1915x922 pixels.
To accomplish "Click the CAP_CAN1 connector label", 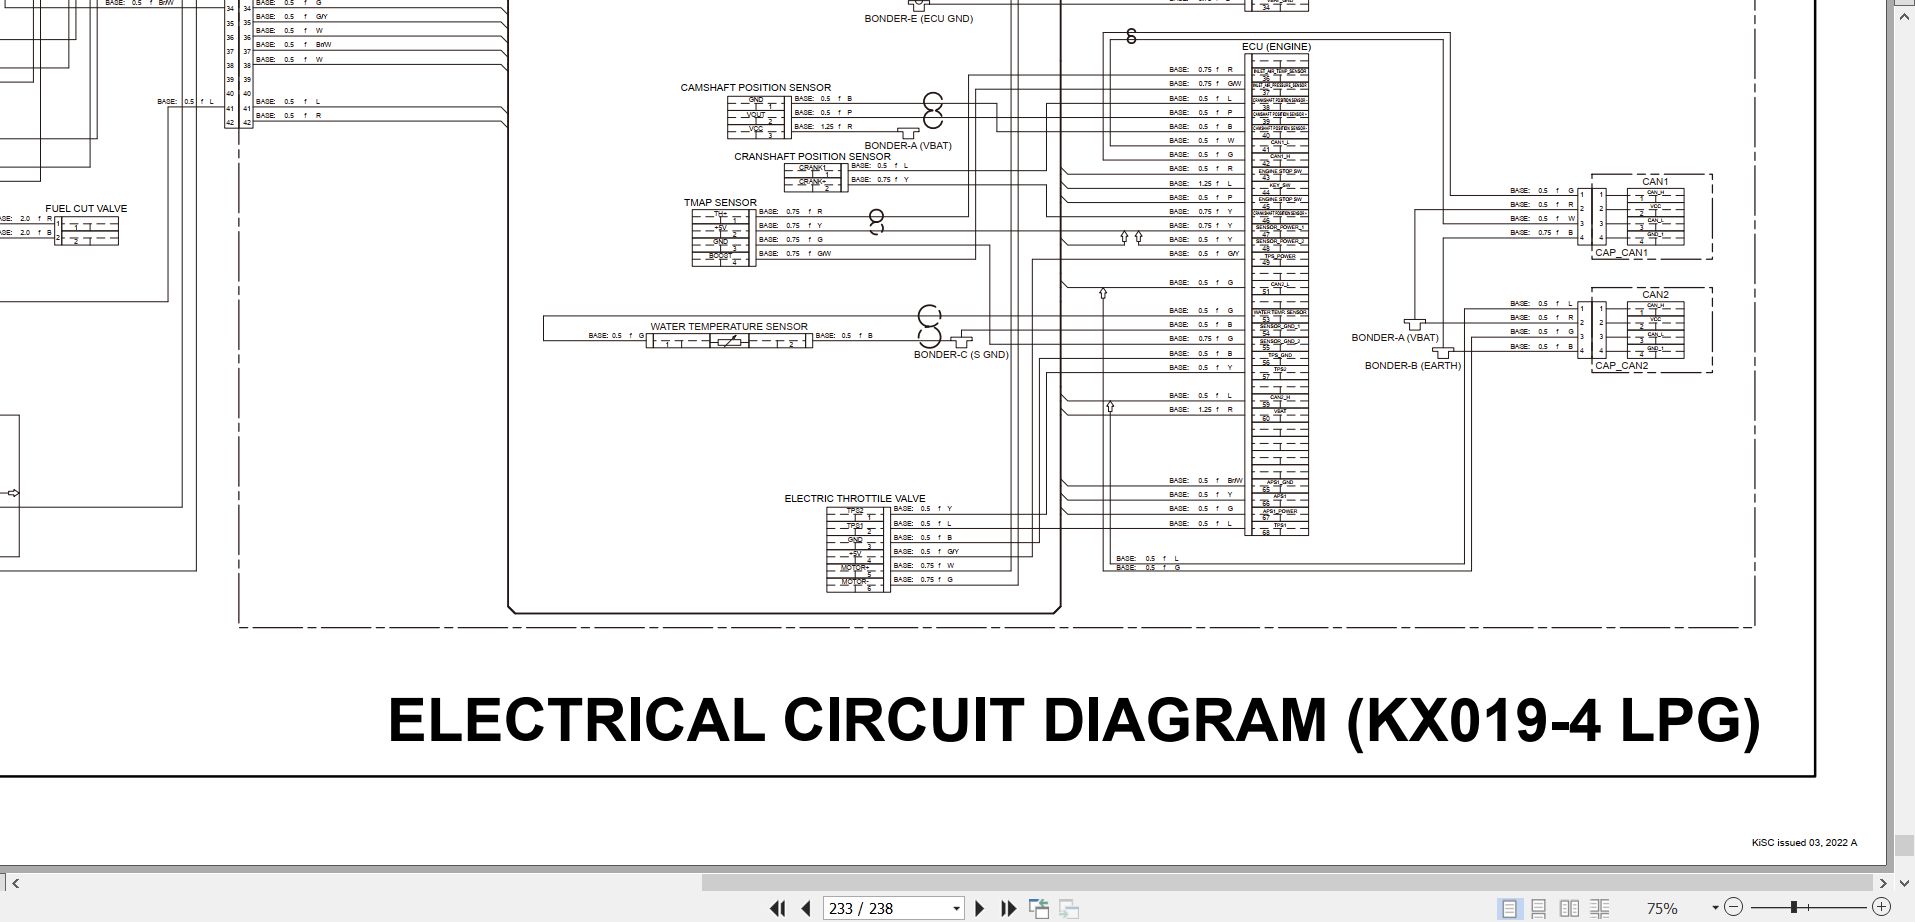I will pyautogui.click(x=1621, y=253).
